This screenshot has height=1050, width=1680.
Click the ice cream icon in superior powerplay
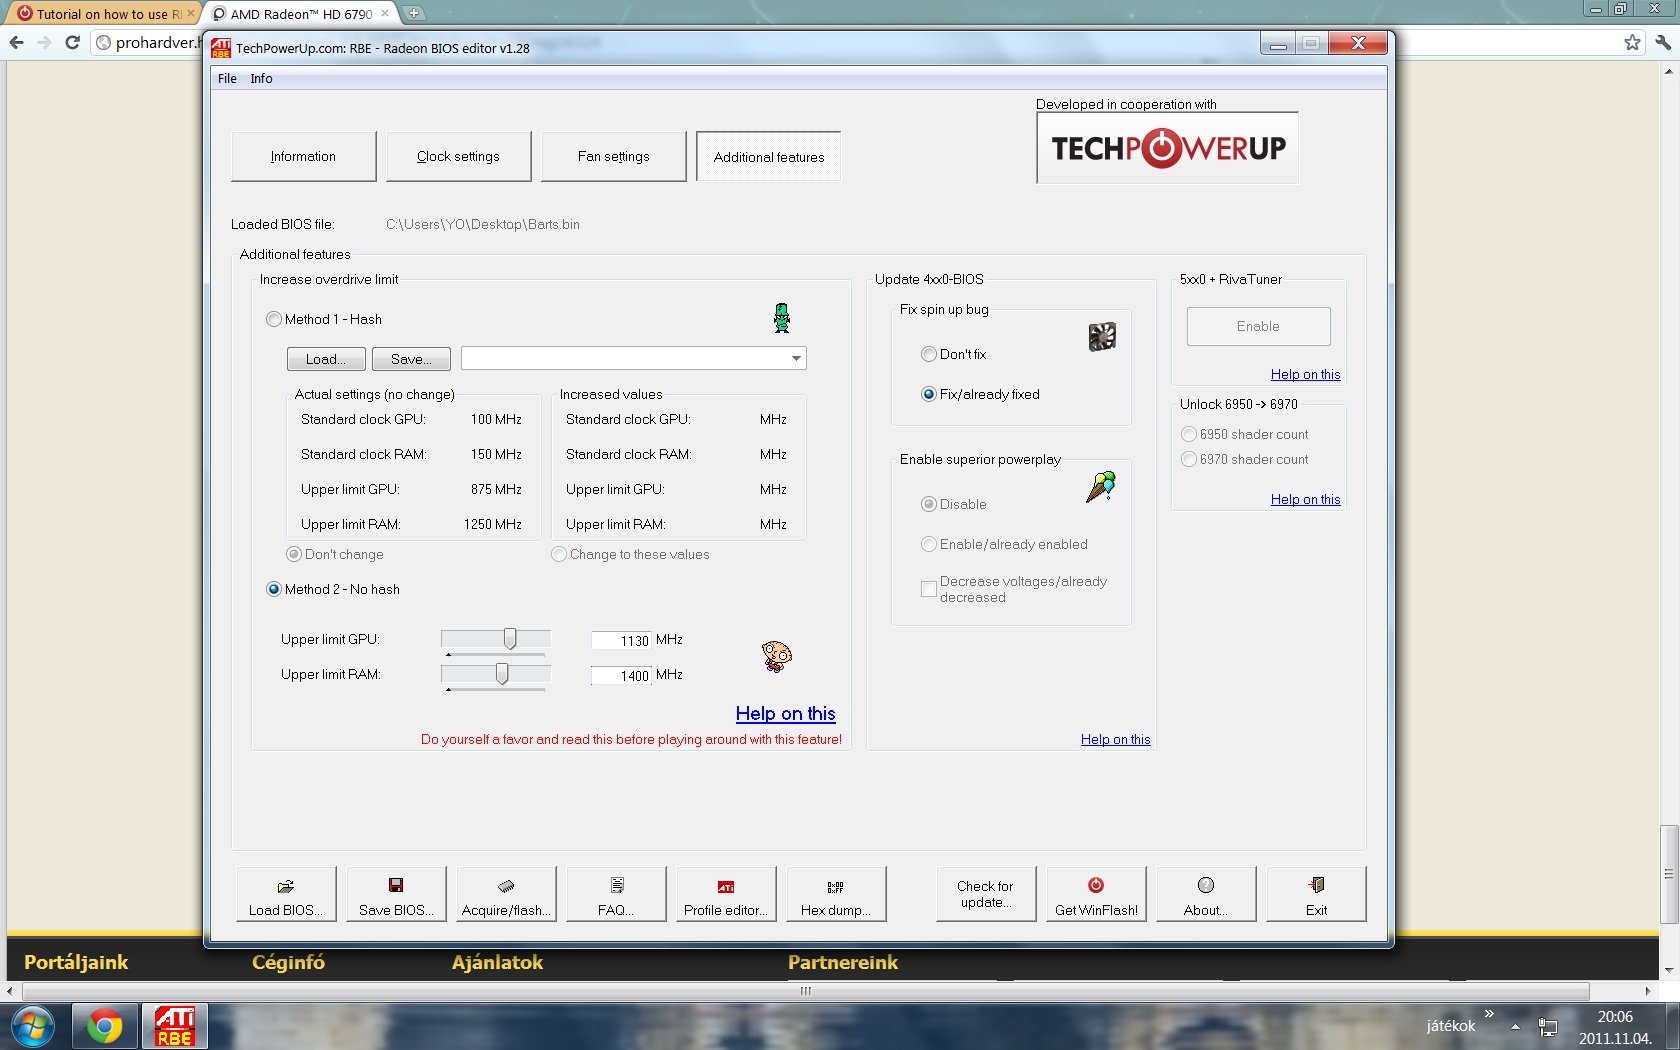click(1101, 487)
